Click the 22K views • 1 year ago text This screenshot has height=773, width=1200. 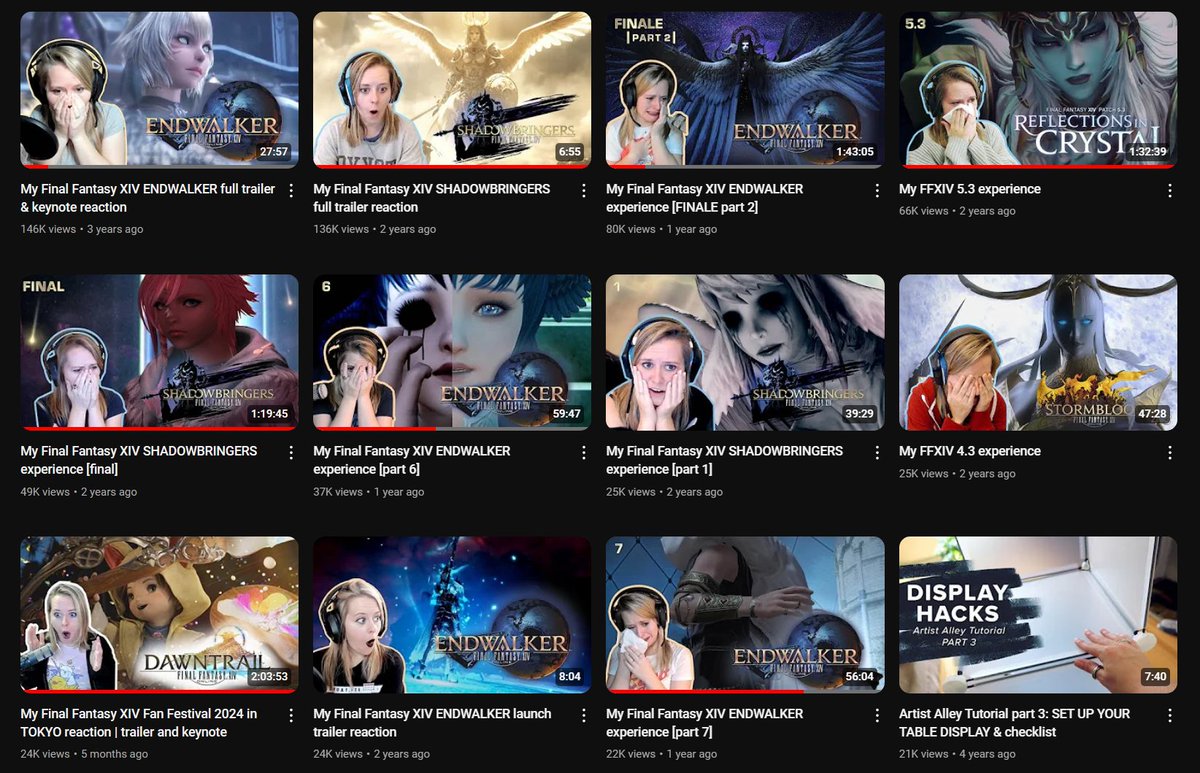tap(662, 754)
